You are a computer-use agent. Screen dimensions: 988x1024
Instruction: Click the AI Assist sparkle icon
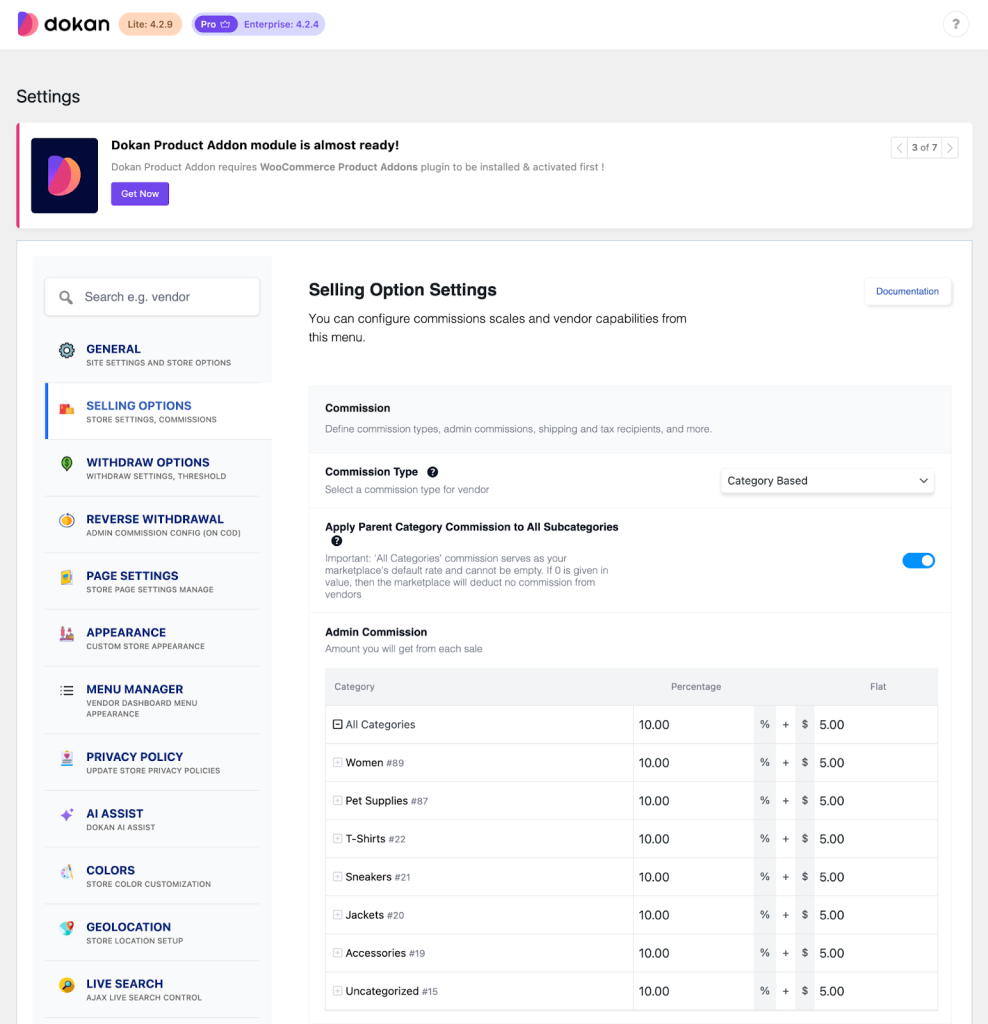click(67, 814)
